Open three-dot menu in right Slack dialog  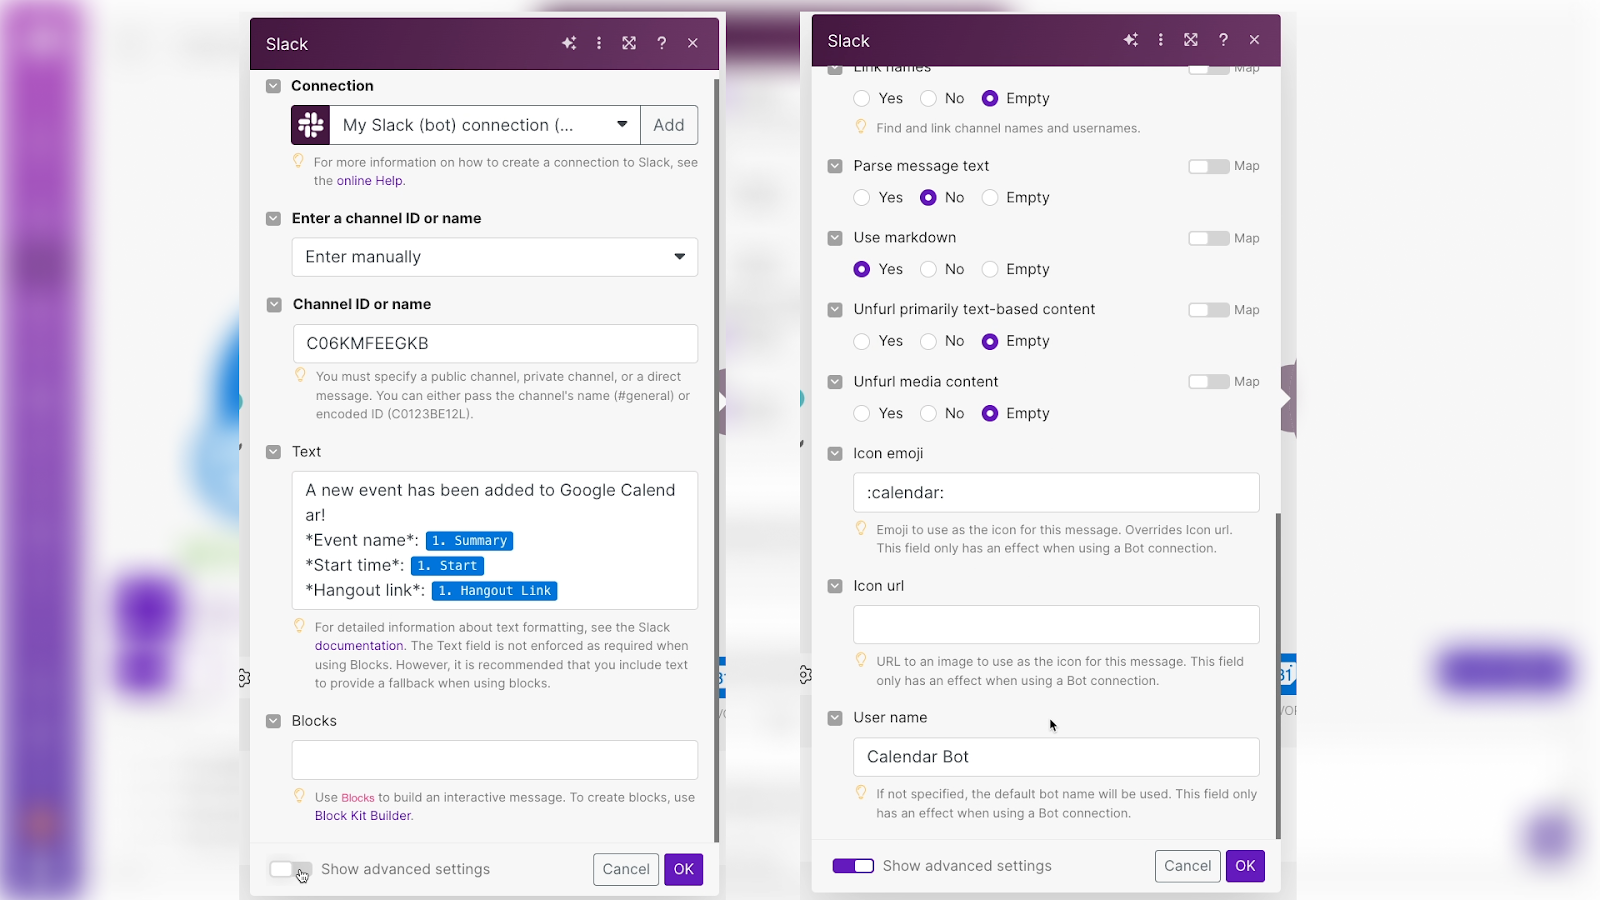[1161, 40]
